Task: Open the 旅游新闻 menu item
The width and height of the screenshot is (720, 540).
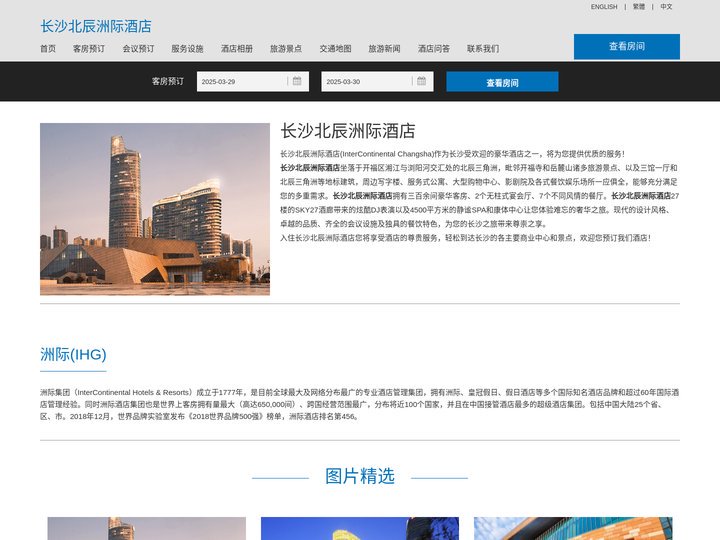Action: pos(384,49)
